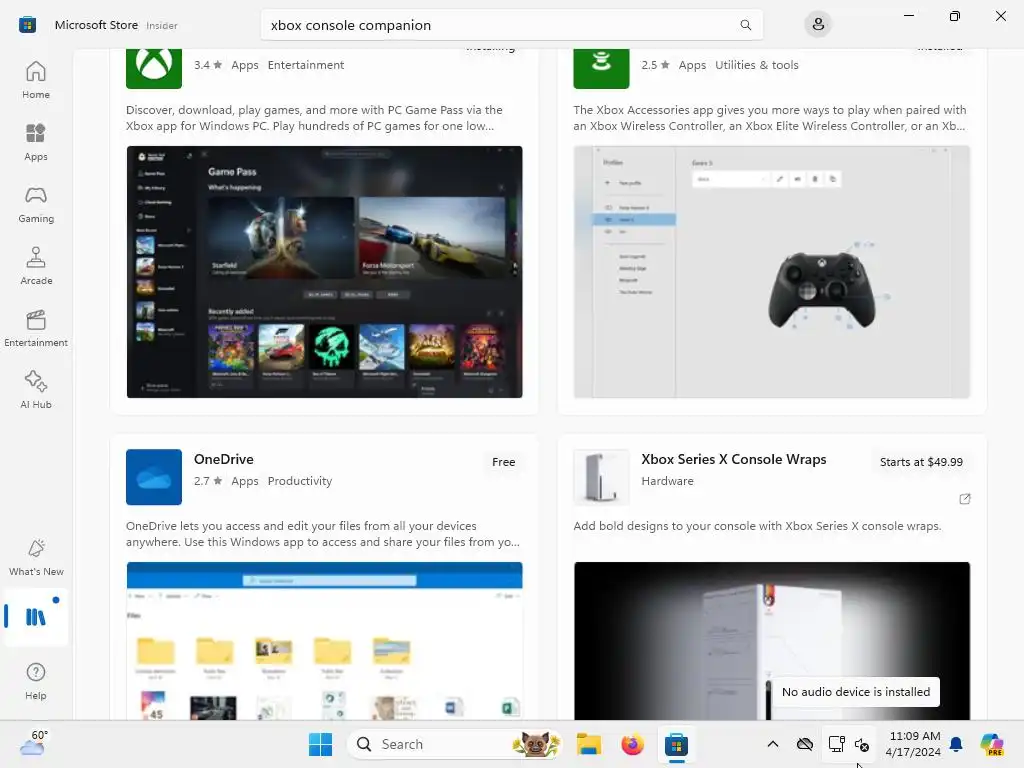The height and width of the screenshot is (768, 1024).
Task: Open the OneDrive files screenshot
Action: tap(325, 641)
